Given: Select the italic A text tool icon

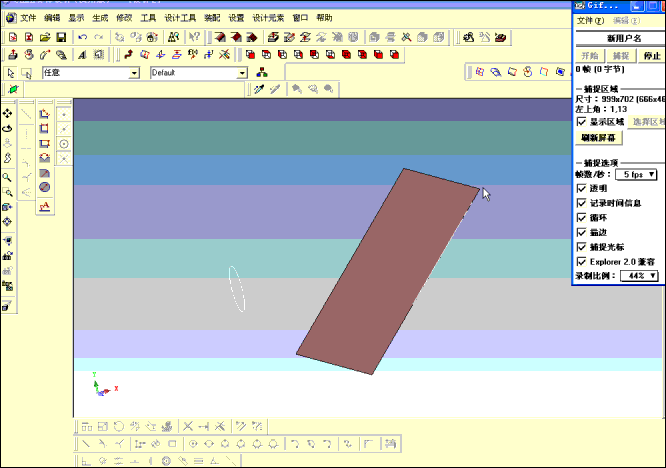Looking at the screenshot, I should (82, 55).
